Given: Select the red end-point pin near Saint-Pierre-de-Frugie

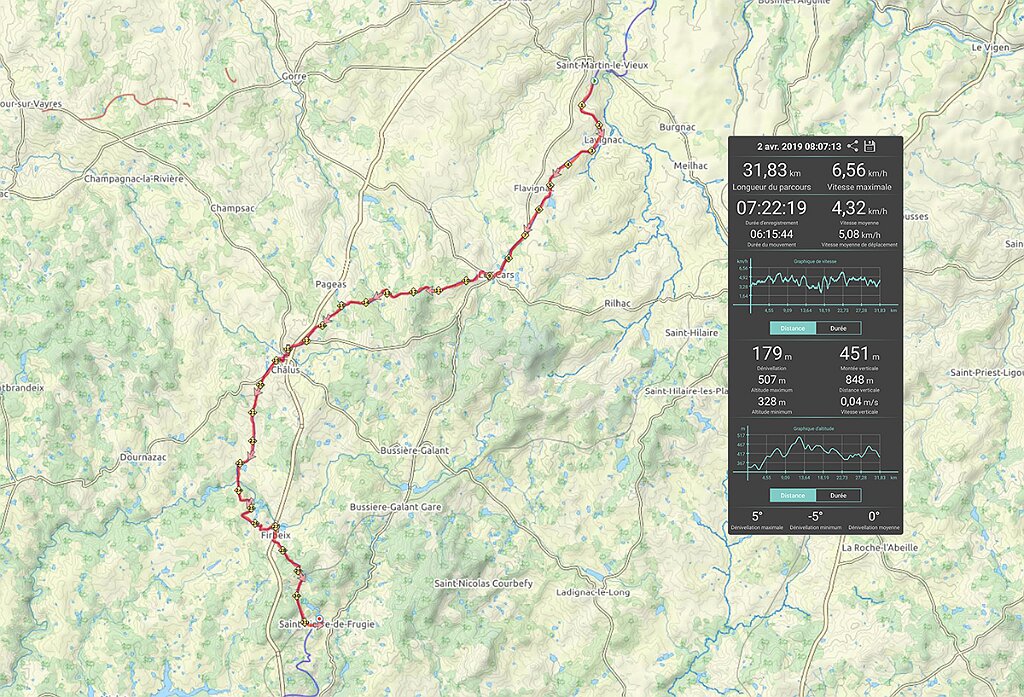Looking at the screenshot, I should [319, 618].
